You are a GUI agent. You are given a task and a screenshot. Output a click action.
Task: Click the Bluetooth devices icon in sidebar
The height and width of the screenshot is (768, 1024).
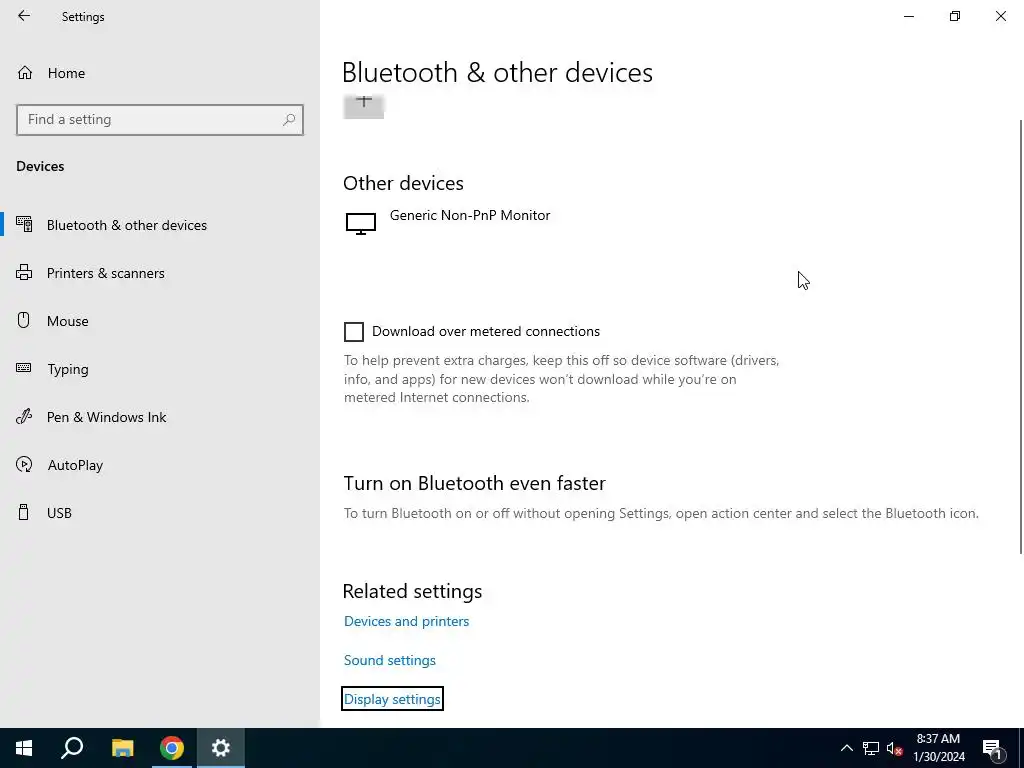coord(24,224)
